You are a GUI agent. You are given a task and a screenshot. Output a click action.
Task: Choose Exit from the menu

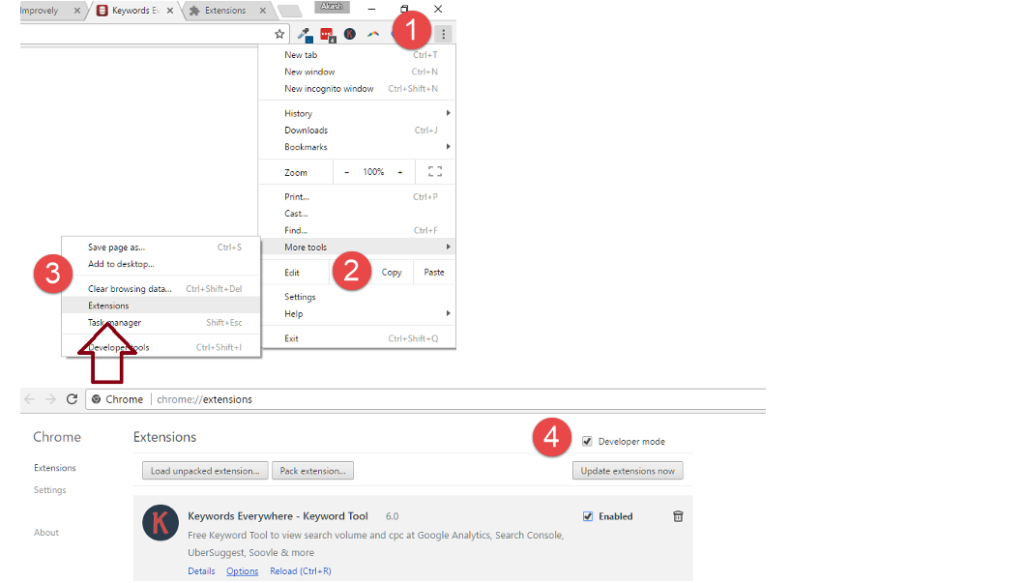coord(357,338)
